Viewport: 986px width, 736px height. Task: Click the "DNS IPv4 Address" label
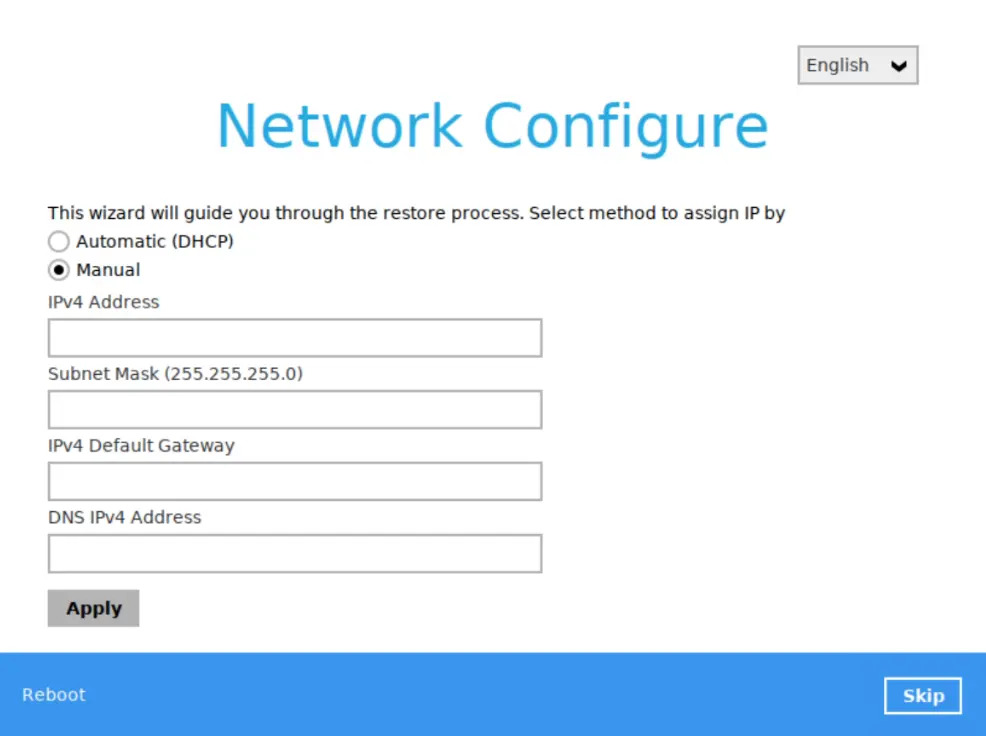[124, 517]
